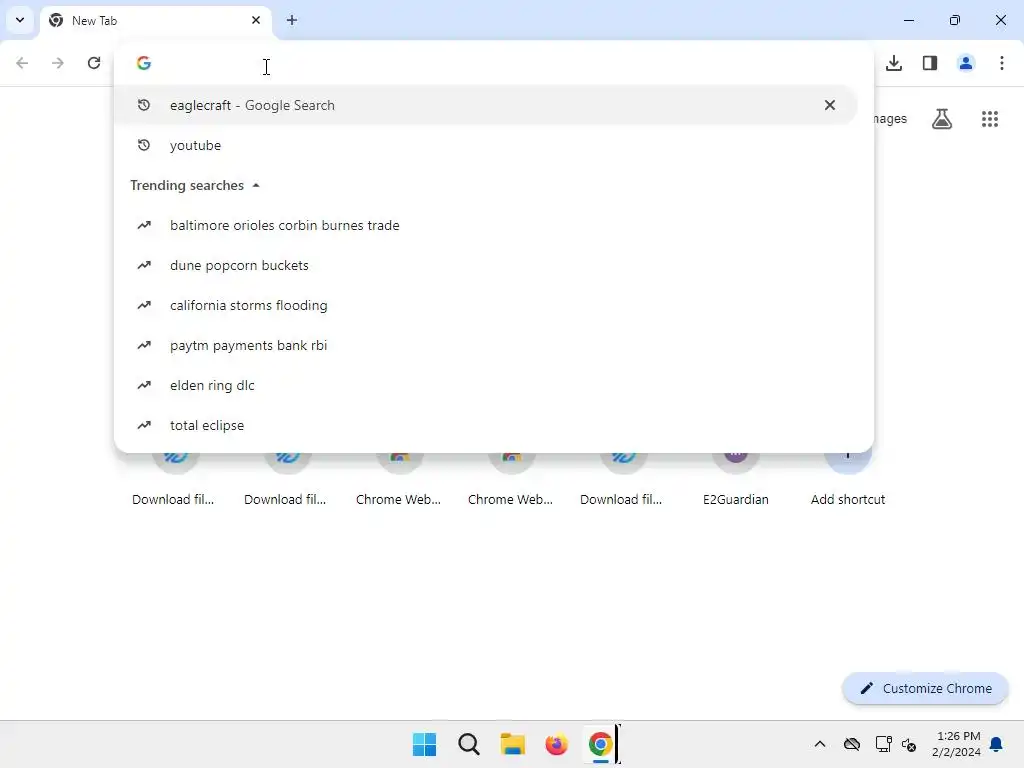Open Chrome three-dot menu
The image size is (1024, 768).
point(1002,63)
